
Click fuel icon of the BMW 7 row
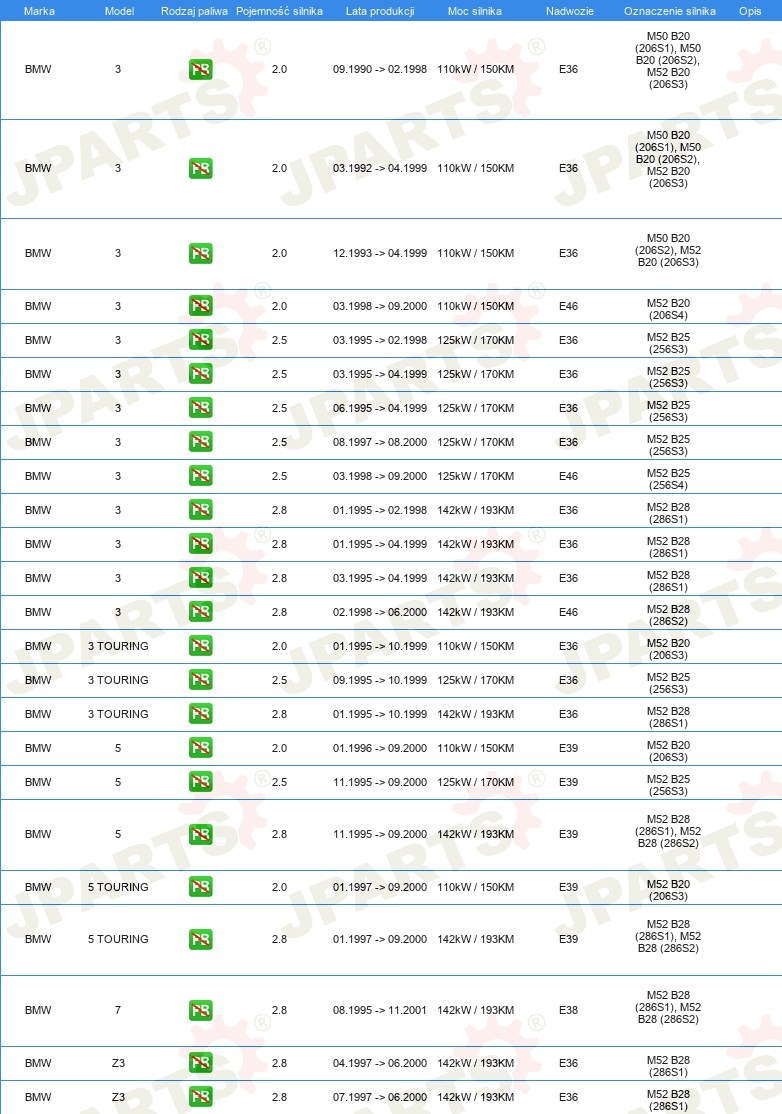click(201, 1010)
